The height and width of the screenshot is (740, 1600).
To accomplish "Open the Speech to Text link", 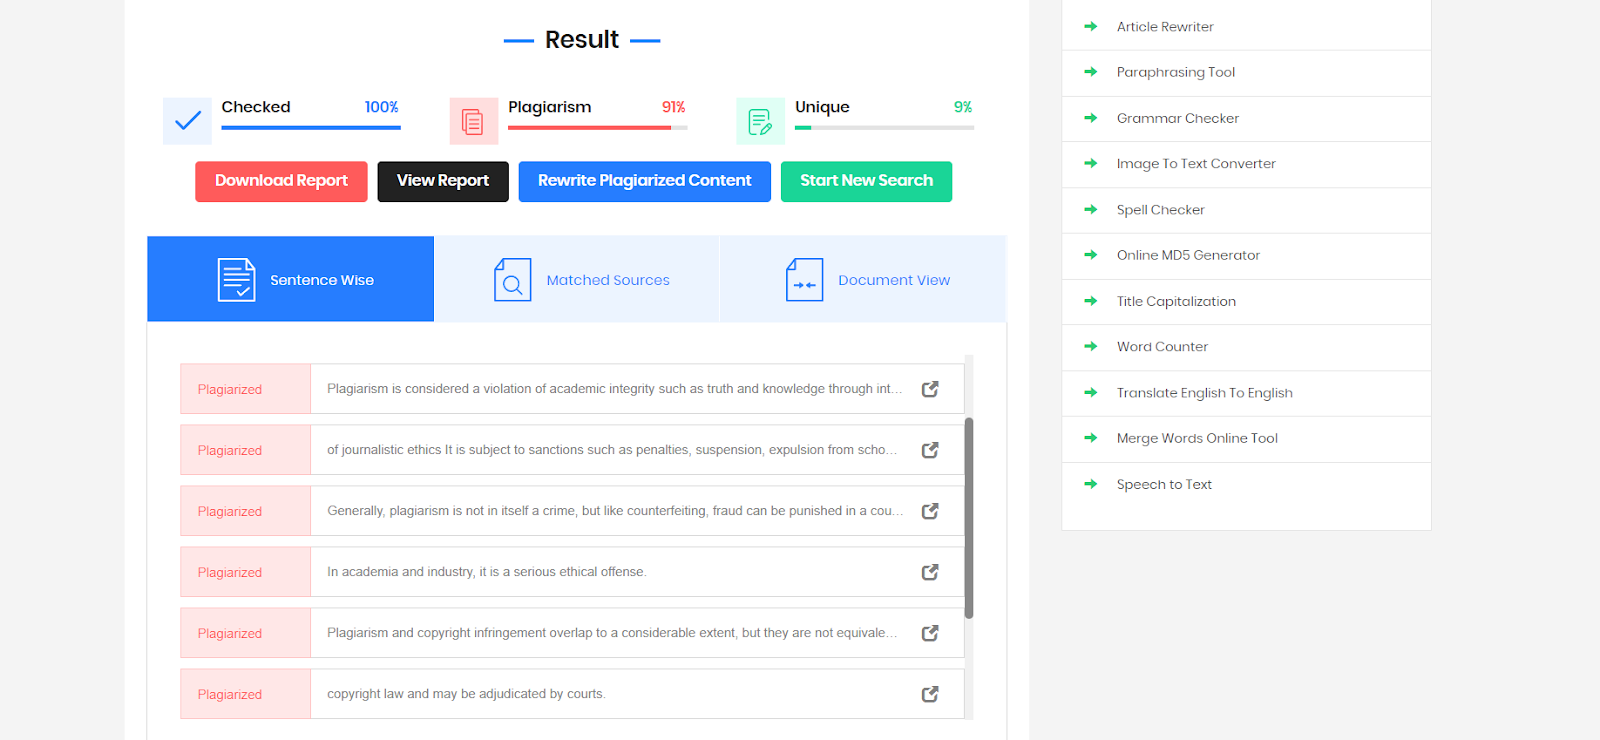I will [x=1164, y=484].
